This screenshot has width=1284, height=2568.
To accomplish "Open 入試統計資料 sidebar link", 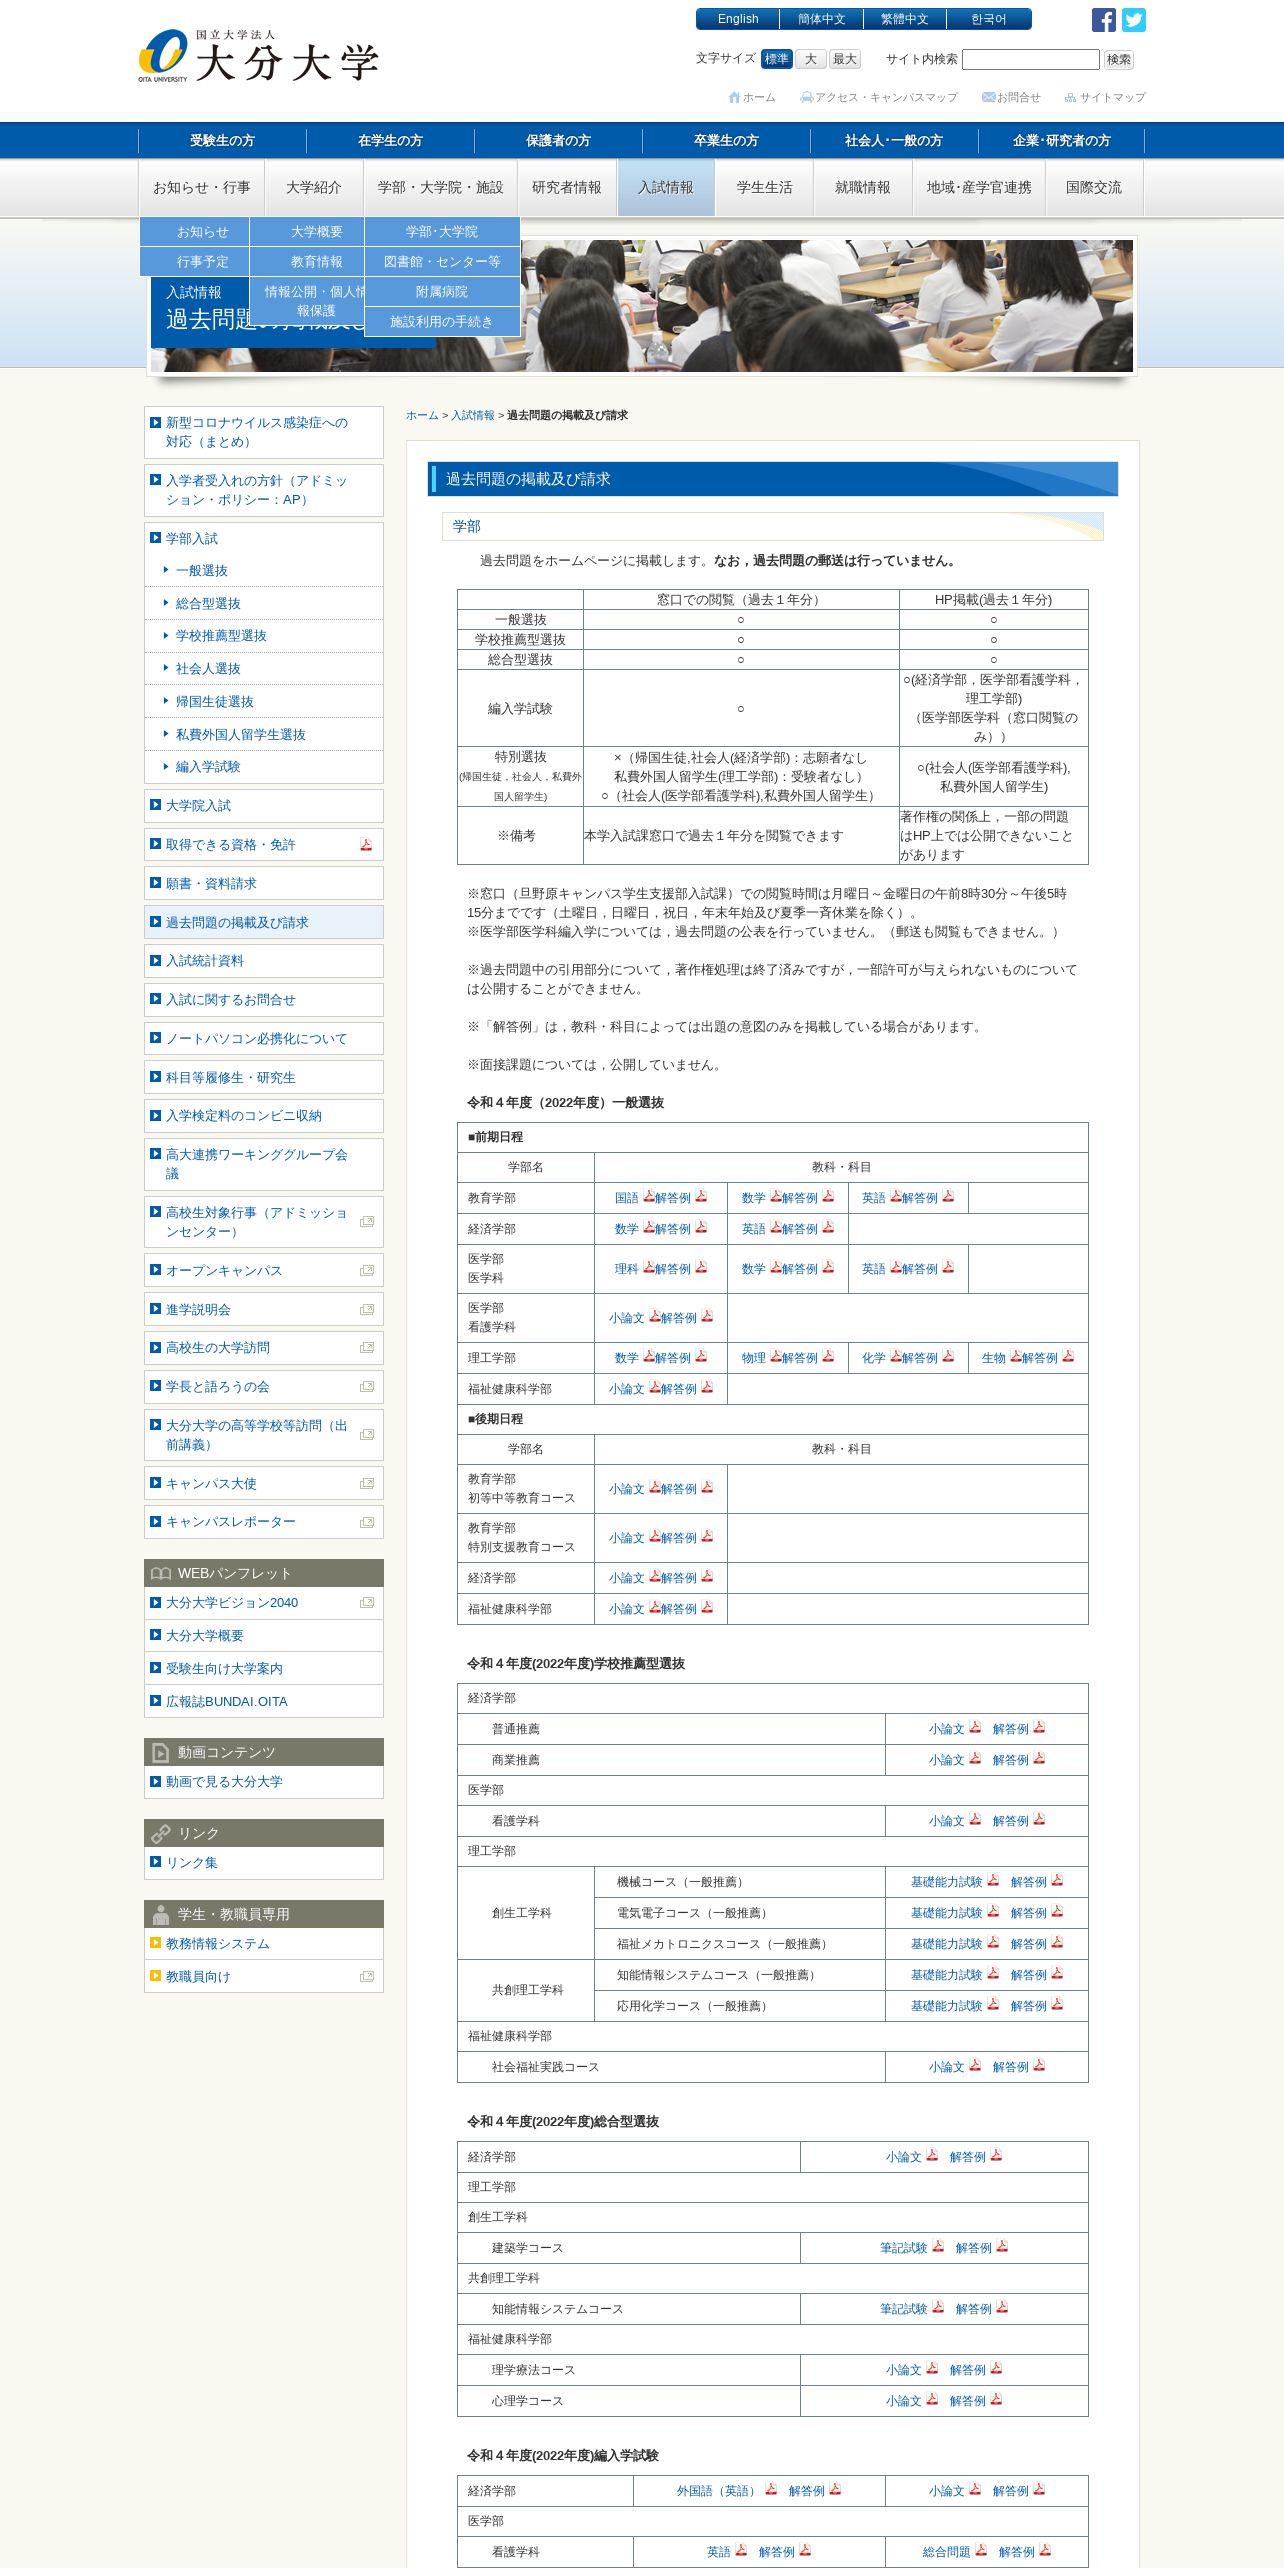I will (x=264, y=961).
